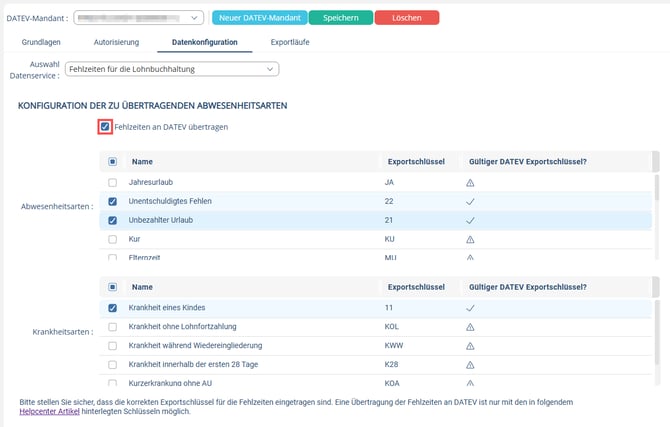Screen dimensions: 670x427
Task: Click export key KOL for Krankheit ohne Lohnfortzahlung
Action: coord(391,326)
